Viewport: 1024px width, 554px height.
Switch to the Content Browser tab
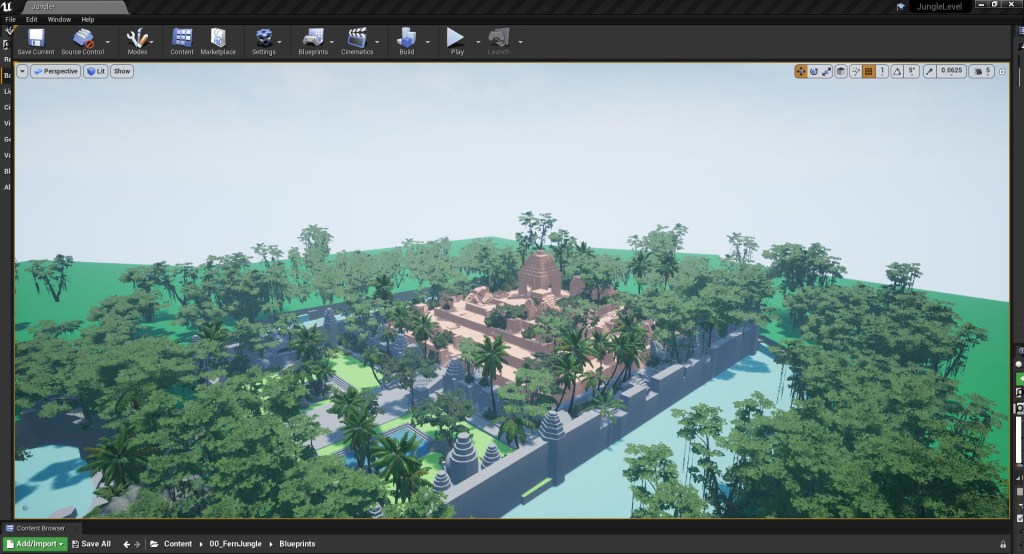pyautogui.click(x=40, y=528)
